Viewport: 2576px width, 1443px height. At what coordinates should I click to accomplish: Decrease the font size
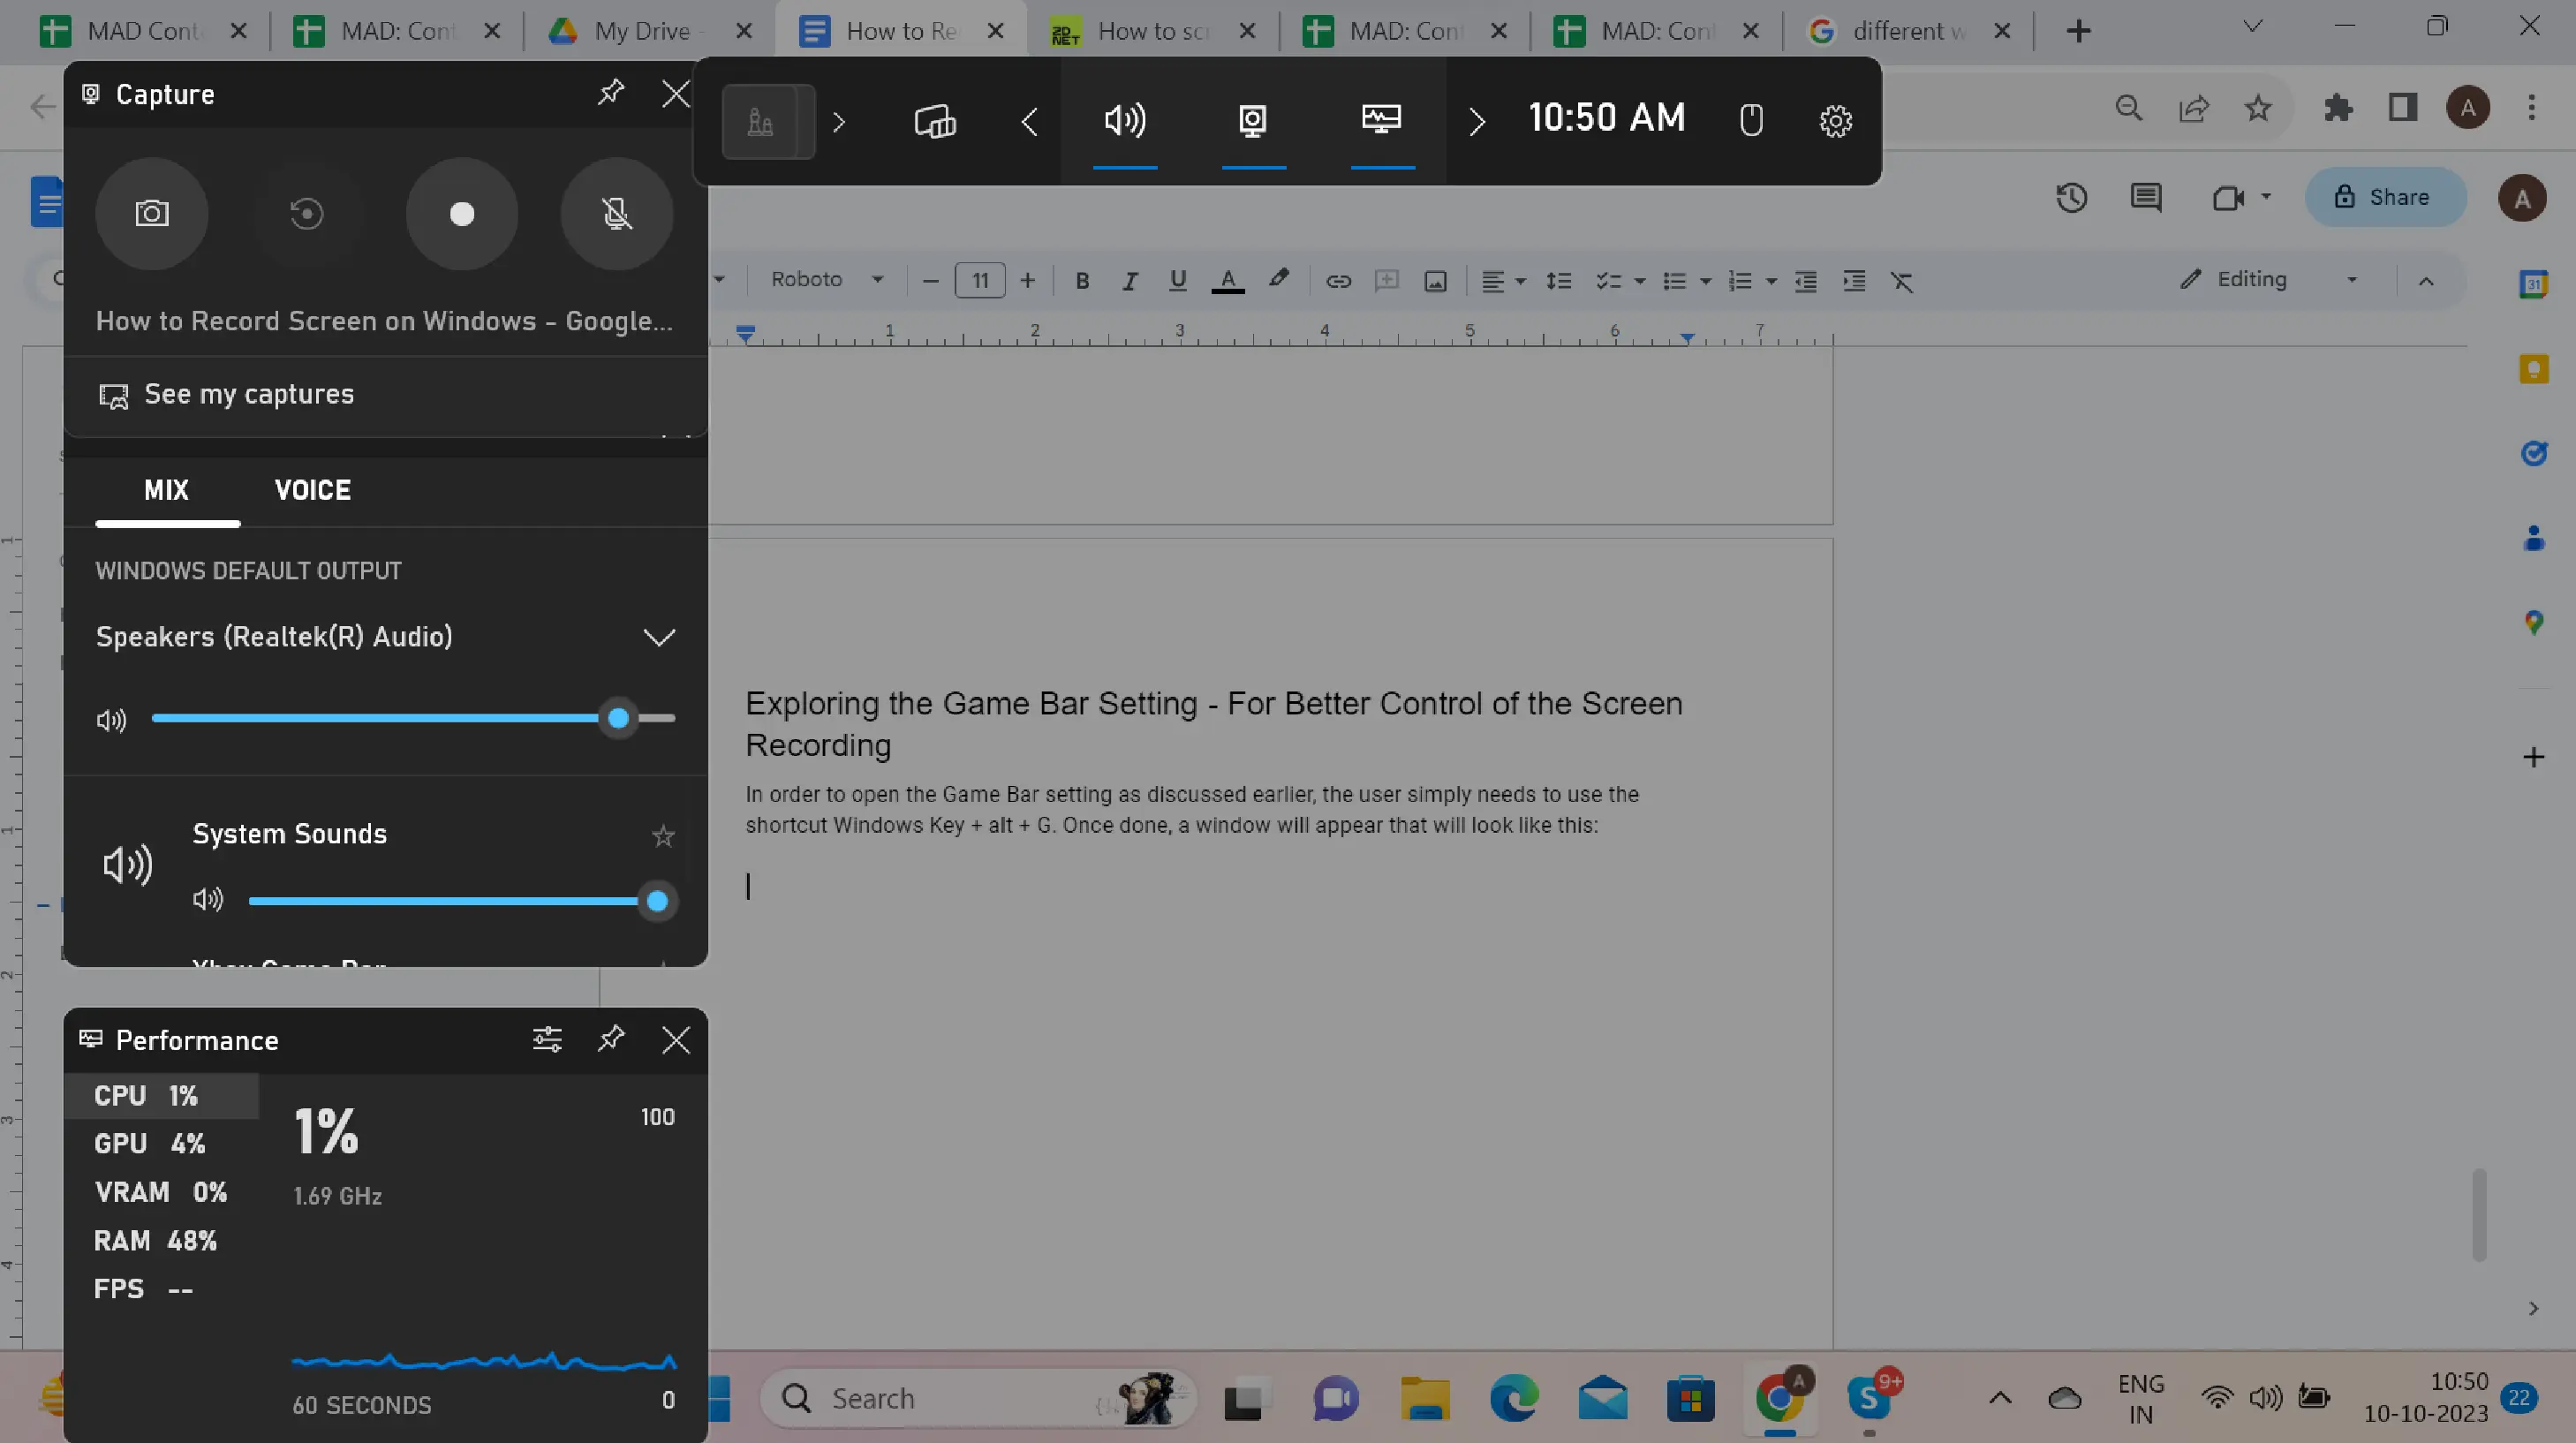tap(930, 281)
